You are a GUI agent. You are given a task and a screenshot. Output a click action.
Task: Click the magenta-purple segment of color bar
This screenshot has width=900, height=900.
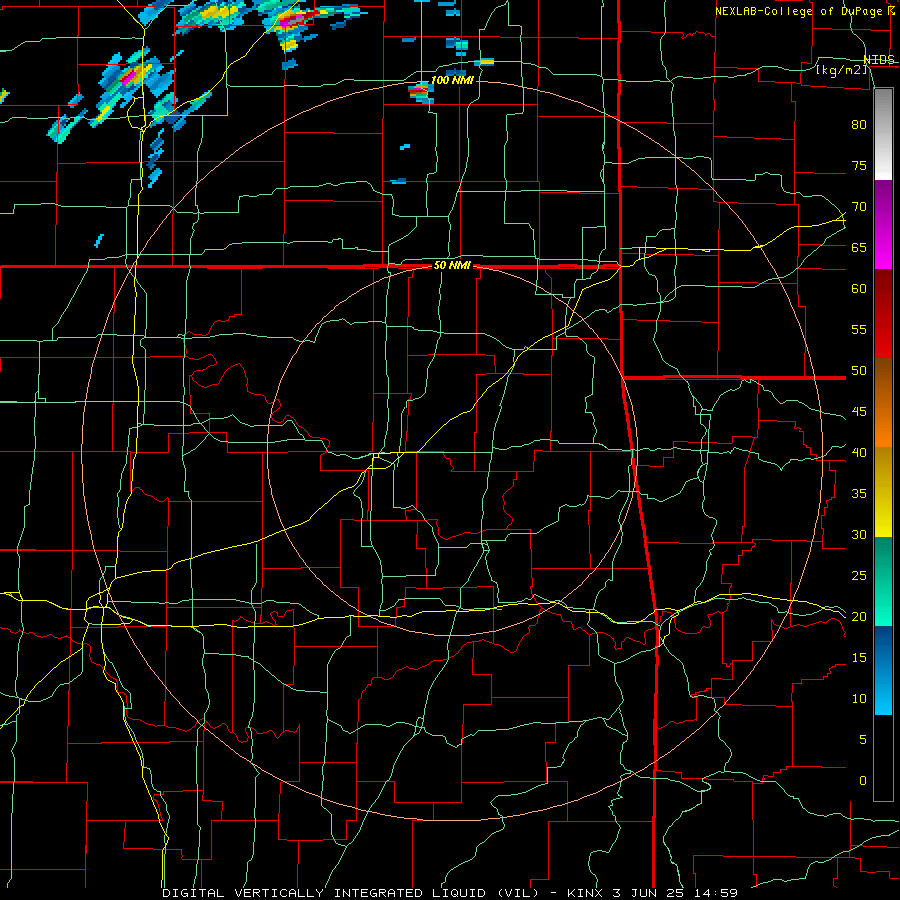click(883, 224)
